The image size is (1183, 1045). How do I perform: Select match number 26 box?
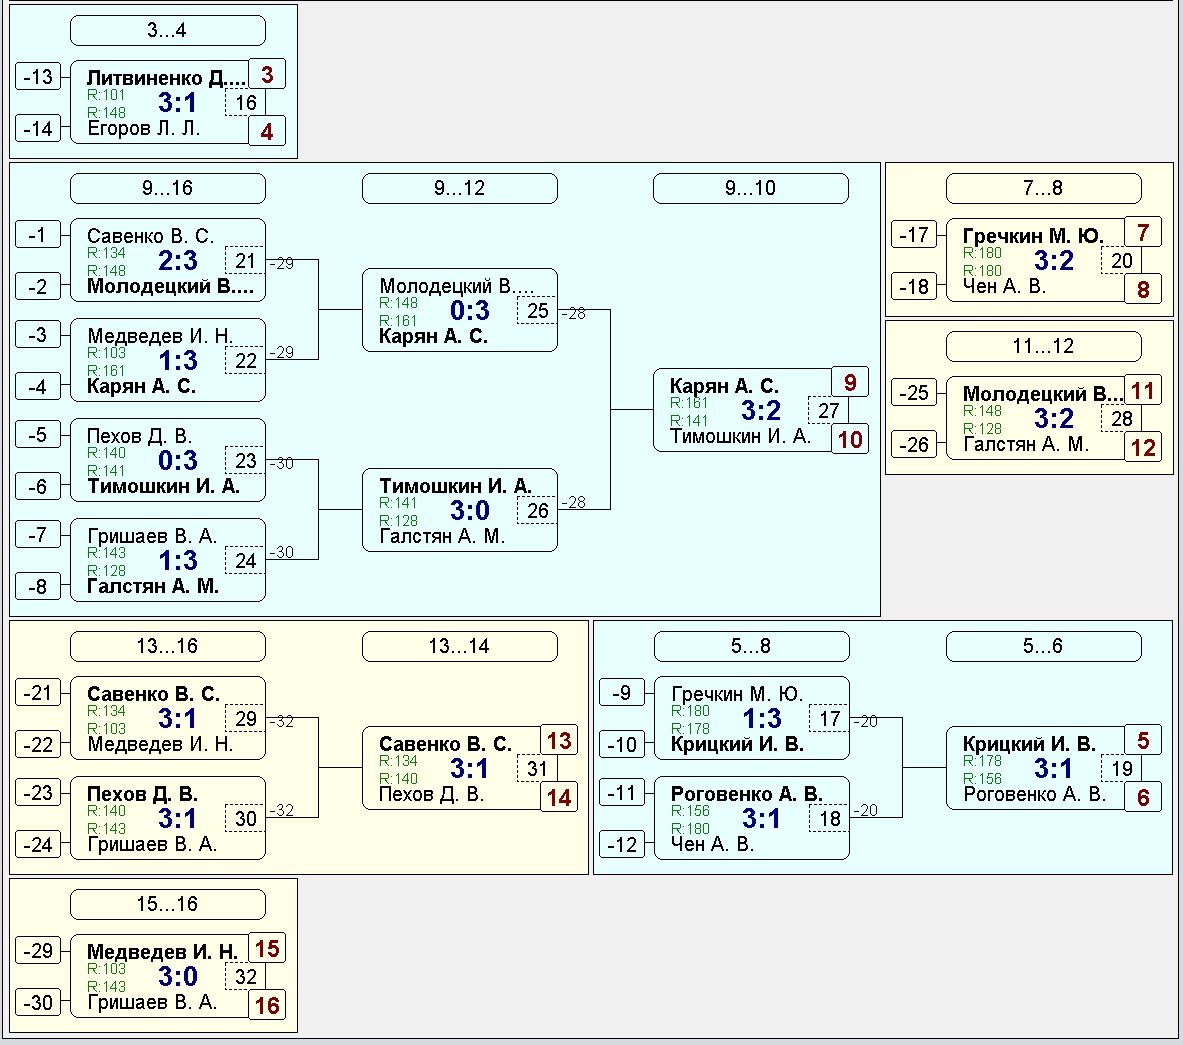(x=537, y=511)
